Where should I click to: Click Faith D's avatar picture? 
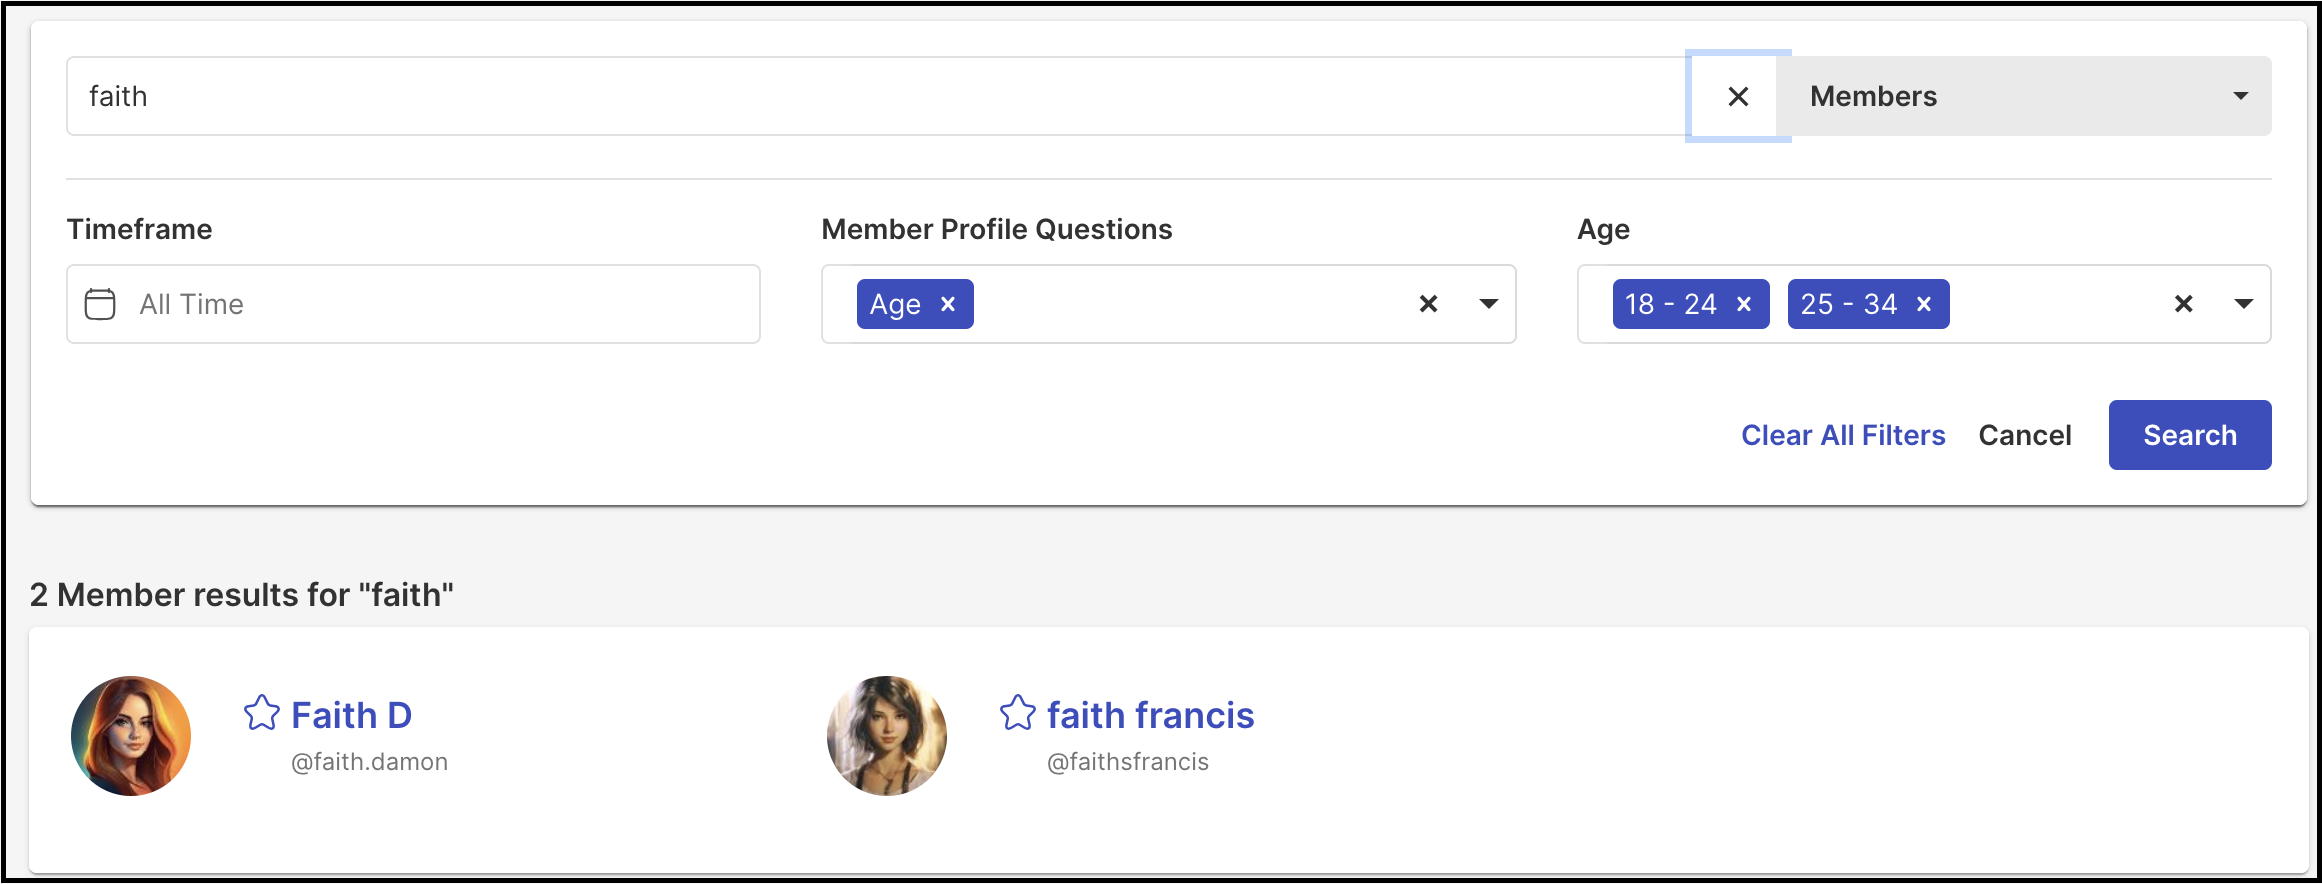point(131,736)
